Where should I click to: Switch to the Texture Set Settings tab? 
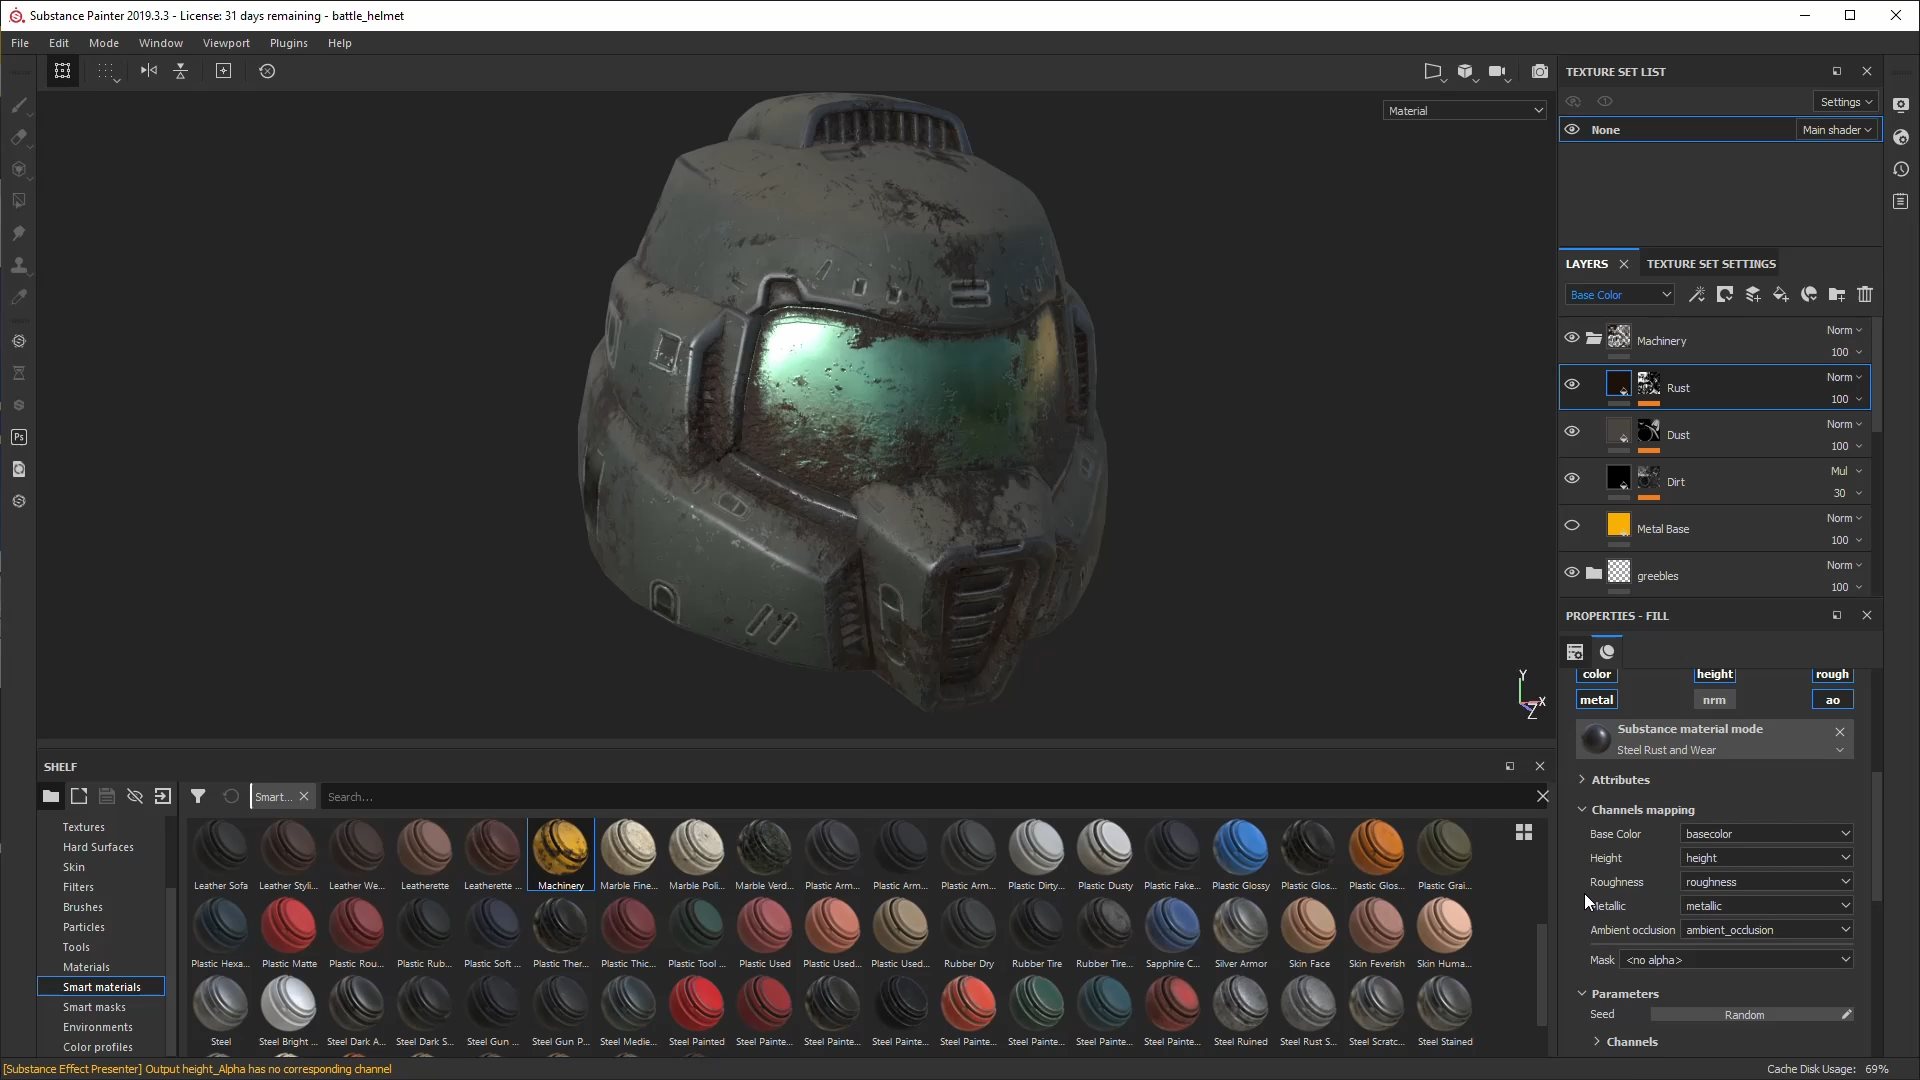tap(1710, 263)
